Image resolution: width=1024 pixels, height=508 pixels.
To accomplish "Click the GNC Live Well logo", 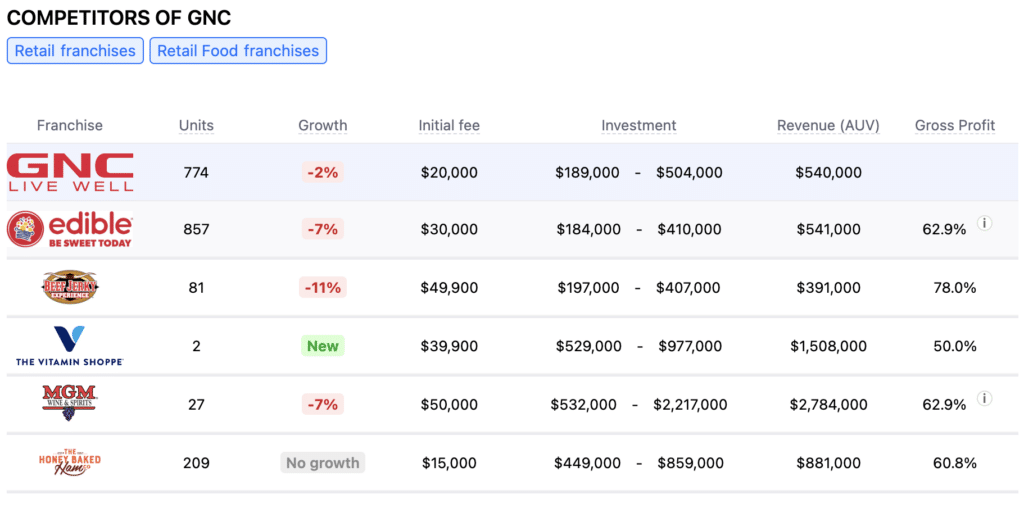I will [70, 172].
